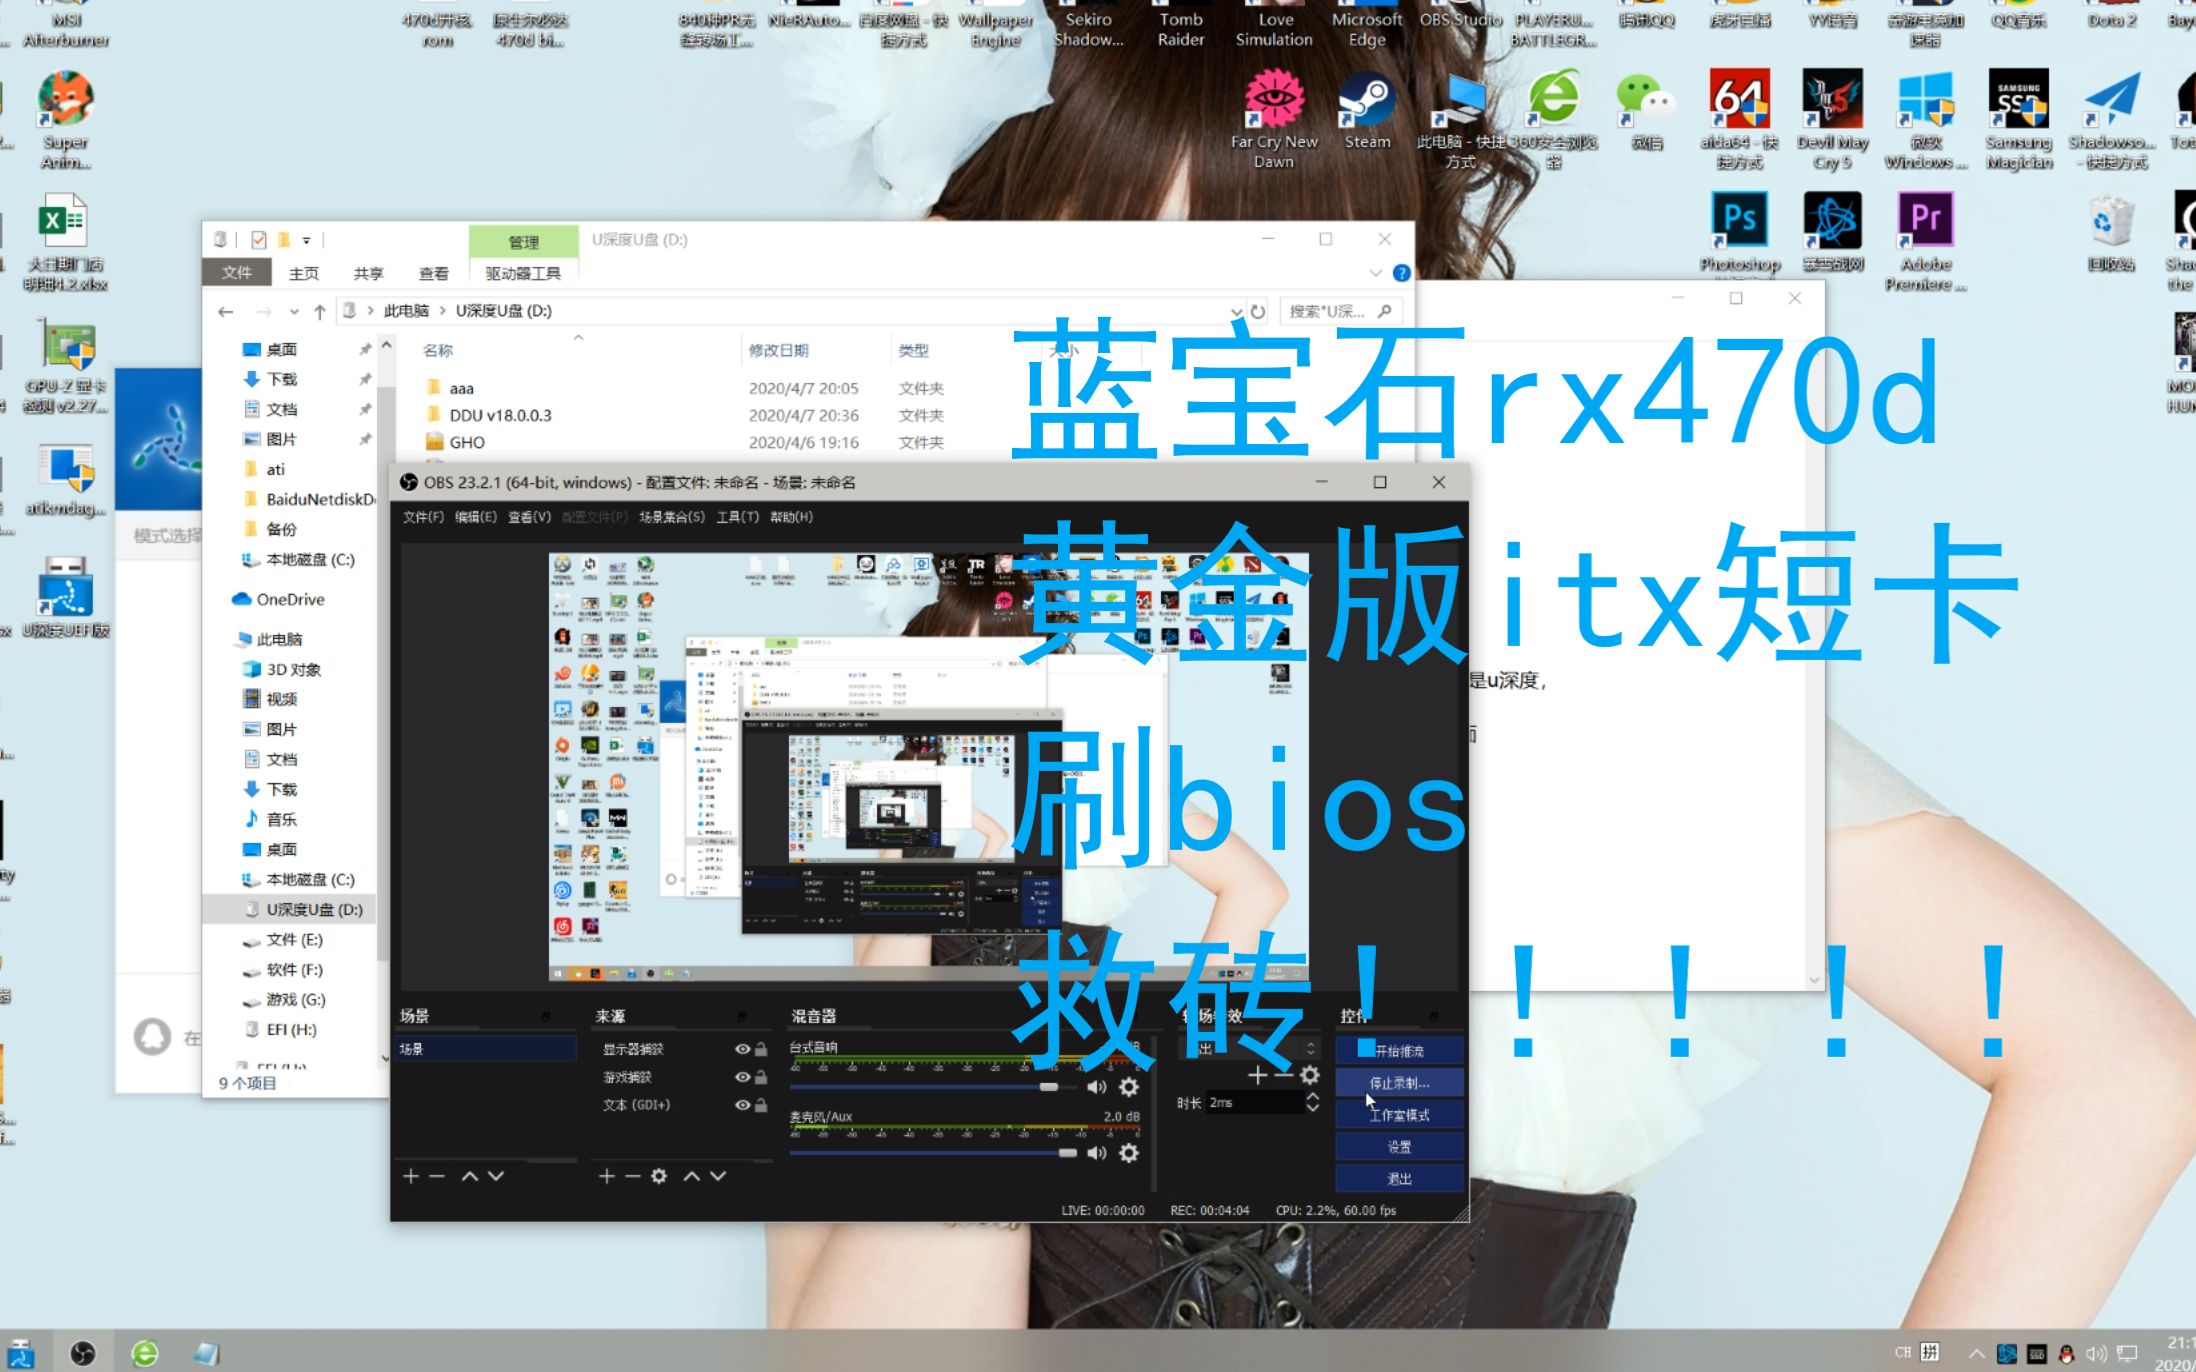
Task: Toggle lock on 文本 (GDI+) source
Action: pos(761,1105)
